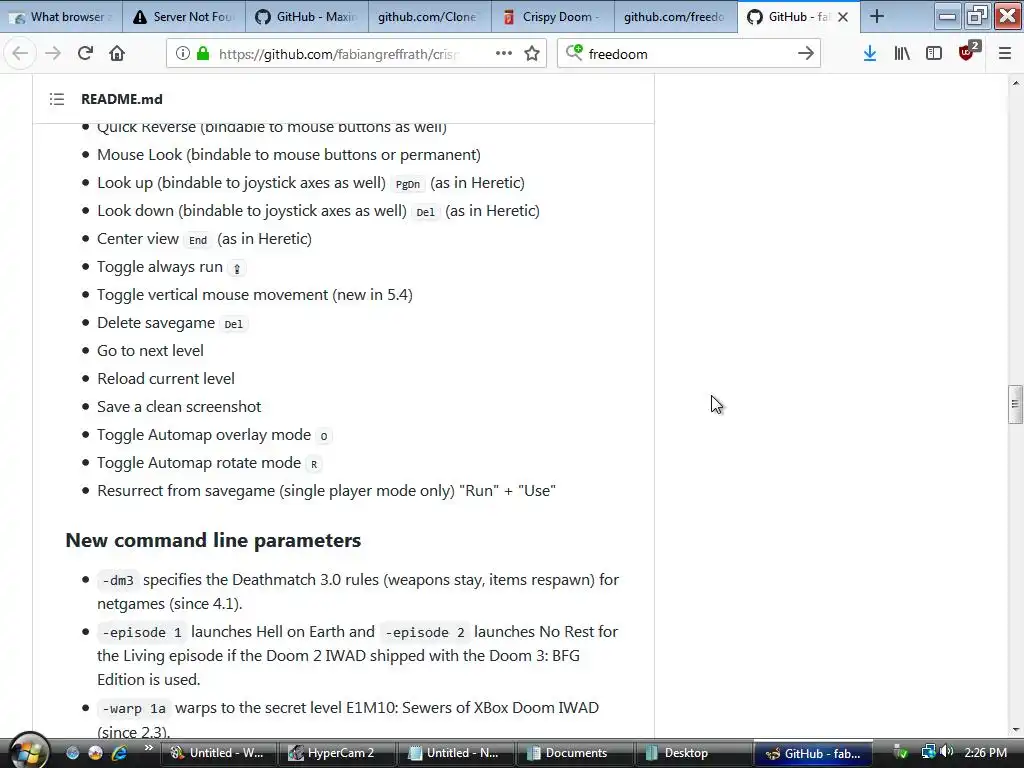Launch Internet Explorer from quick launch
Screen dimensions: 1024x768
click(x=118, y=753)
